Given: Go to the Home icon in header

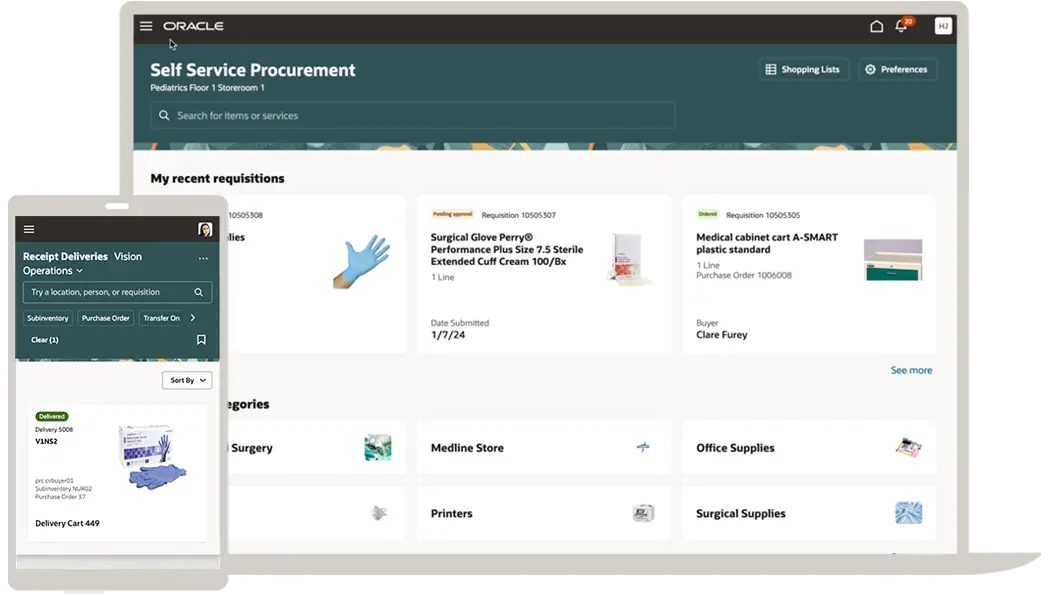Looking at the screenshot, I should (876, 27).
